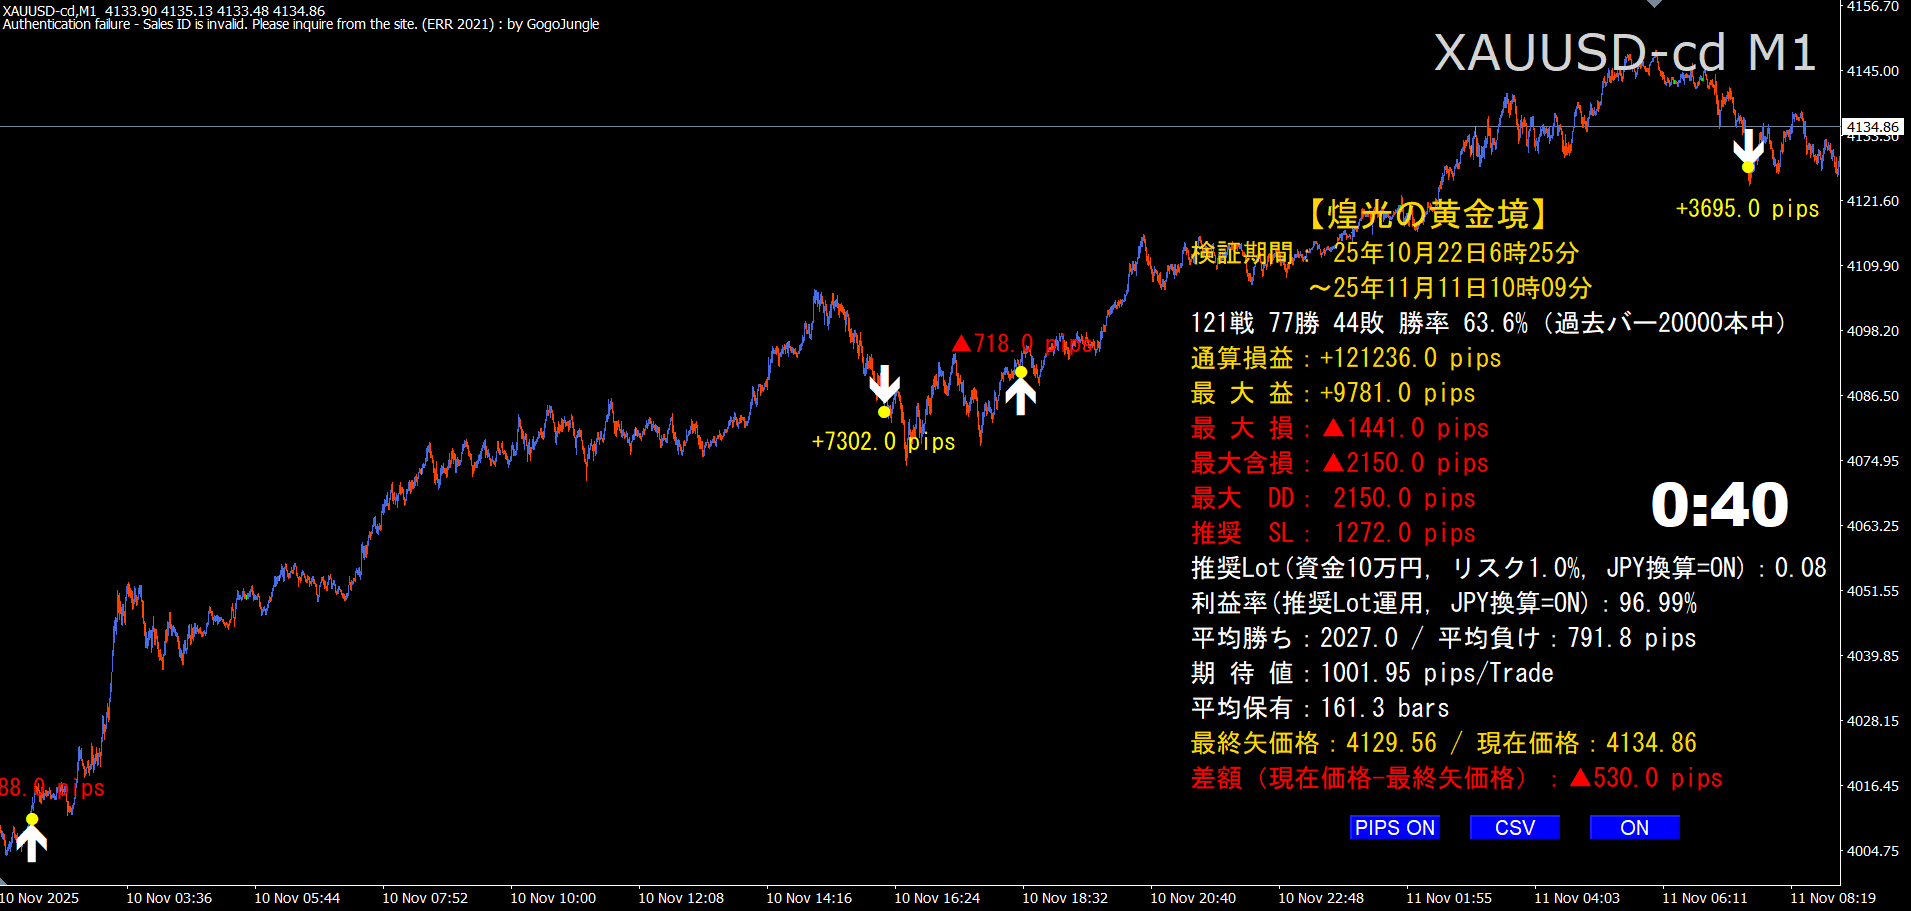Click yellow dot on the 18:32 up-arrow signal
The image size is (1911, 911).
[1021, 372]
